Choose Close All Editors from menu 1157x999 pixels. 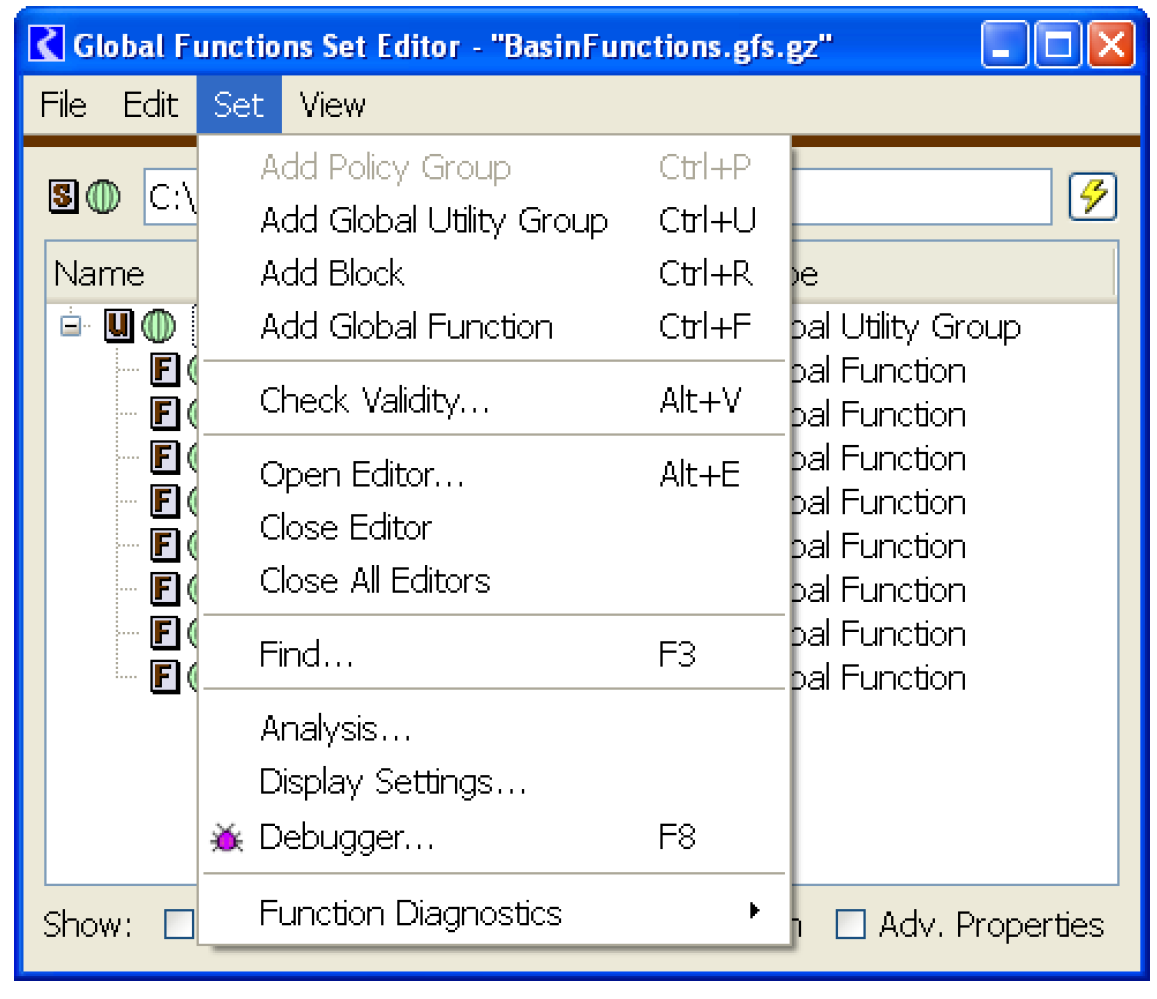point(374,581)
